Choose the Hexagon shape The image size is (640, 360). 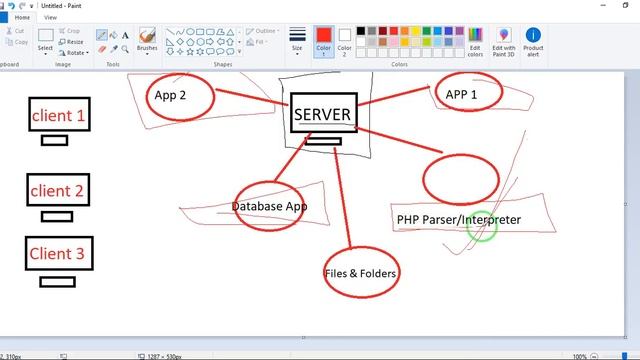200,42
